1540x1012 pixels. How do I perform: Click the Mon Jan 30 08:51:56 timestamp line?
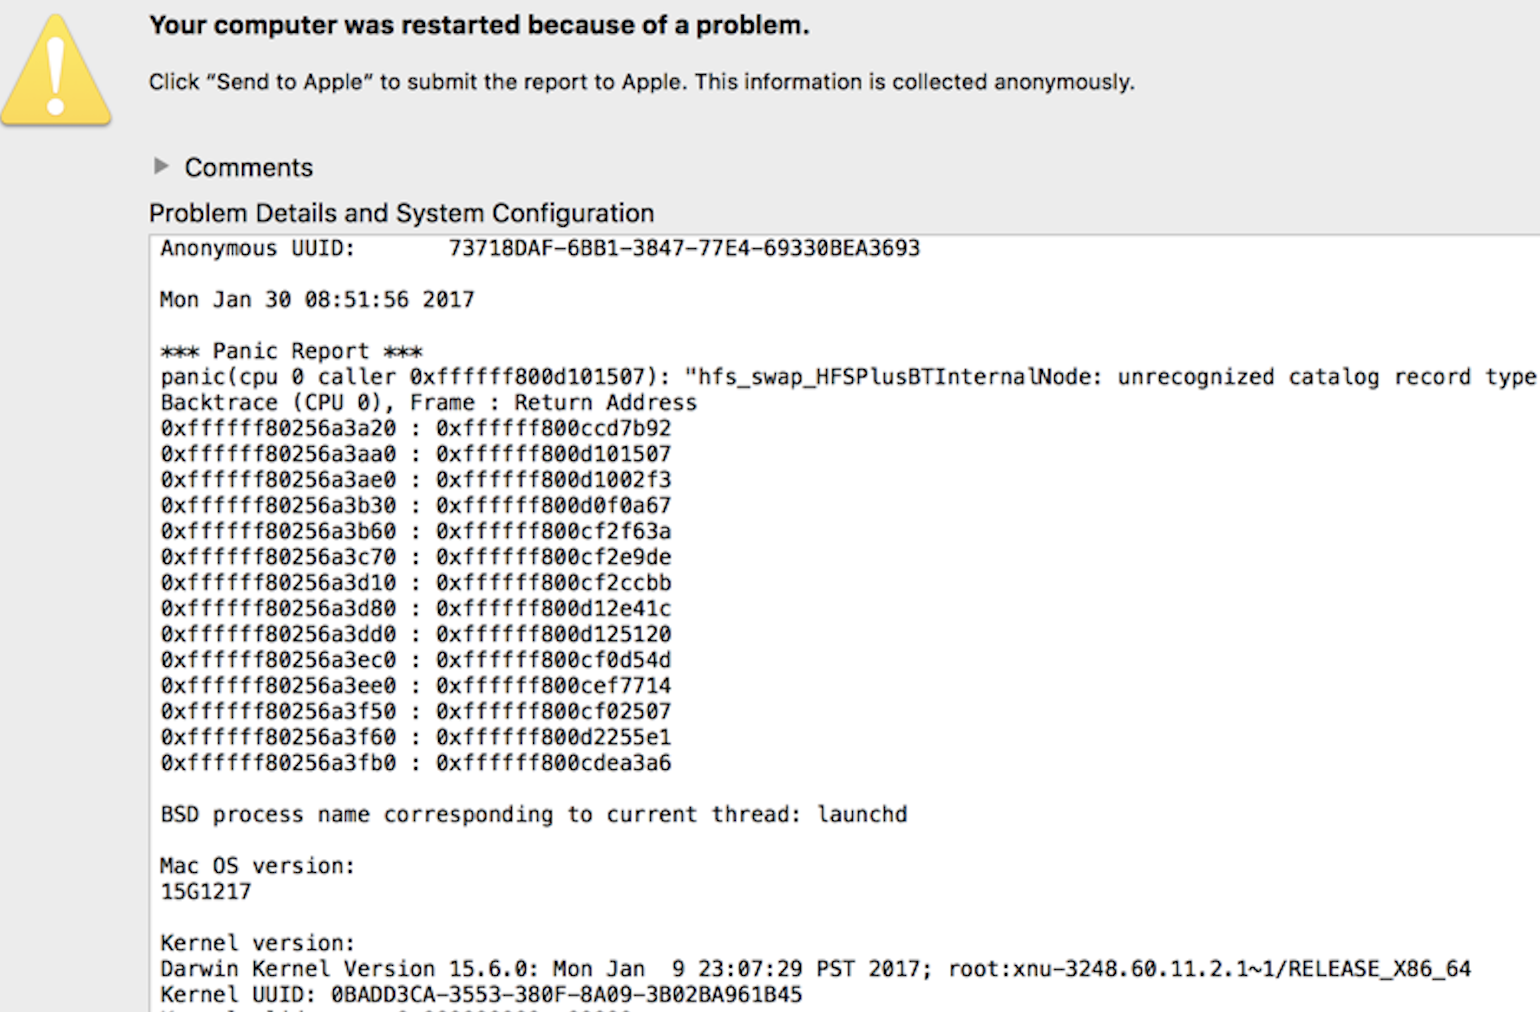pos(317,300)
